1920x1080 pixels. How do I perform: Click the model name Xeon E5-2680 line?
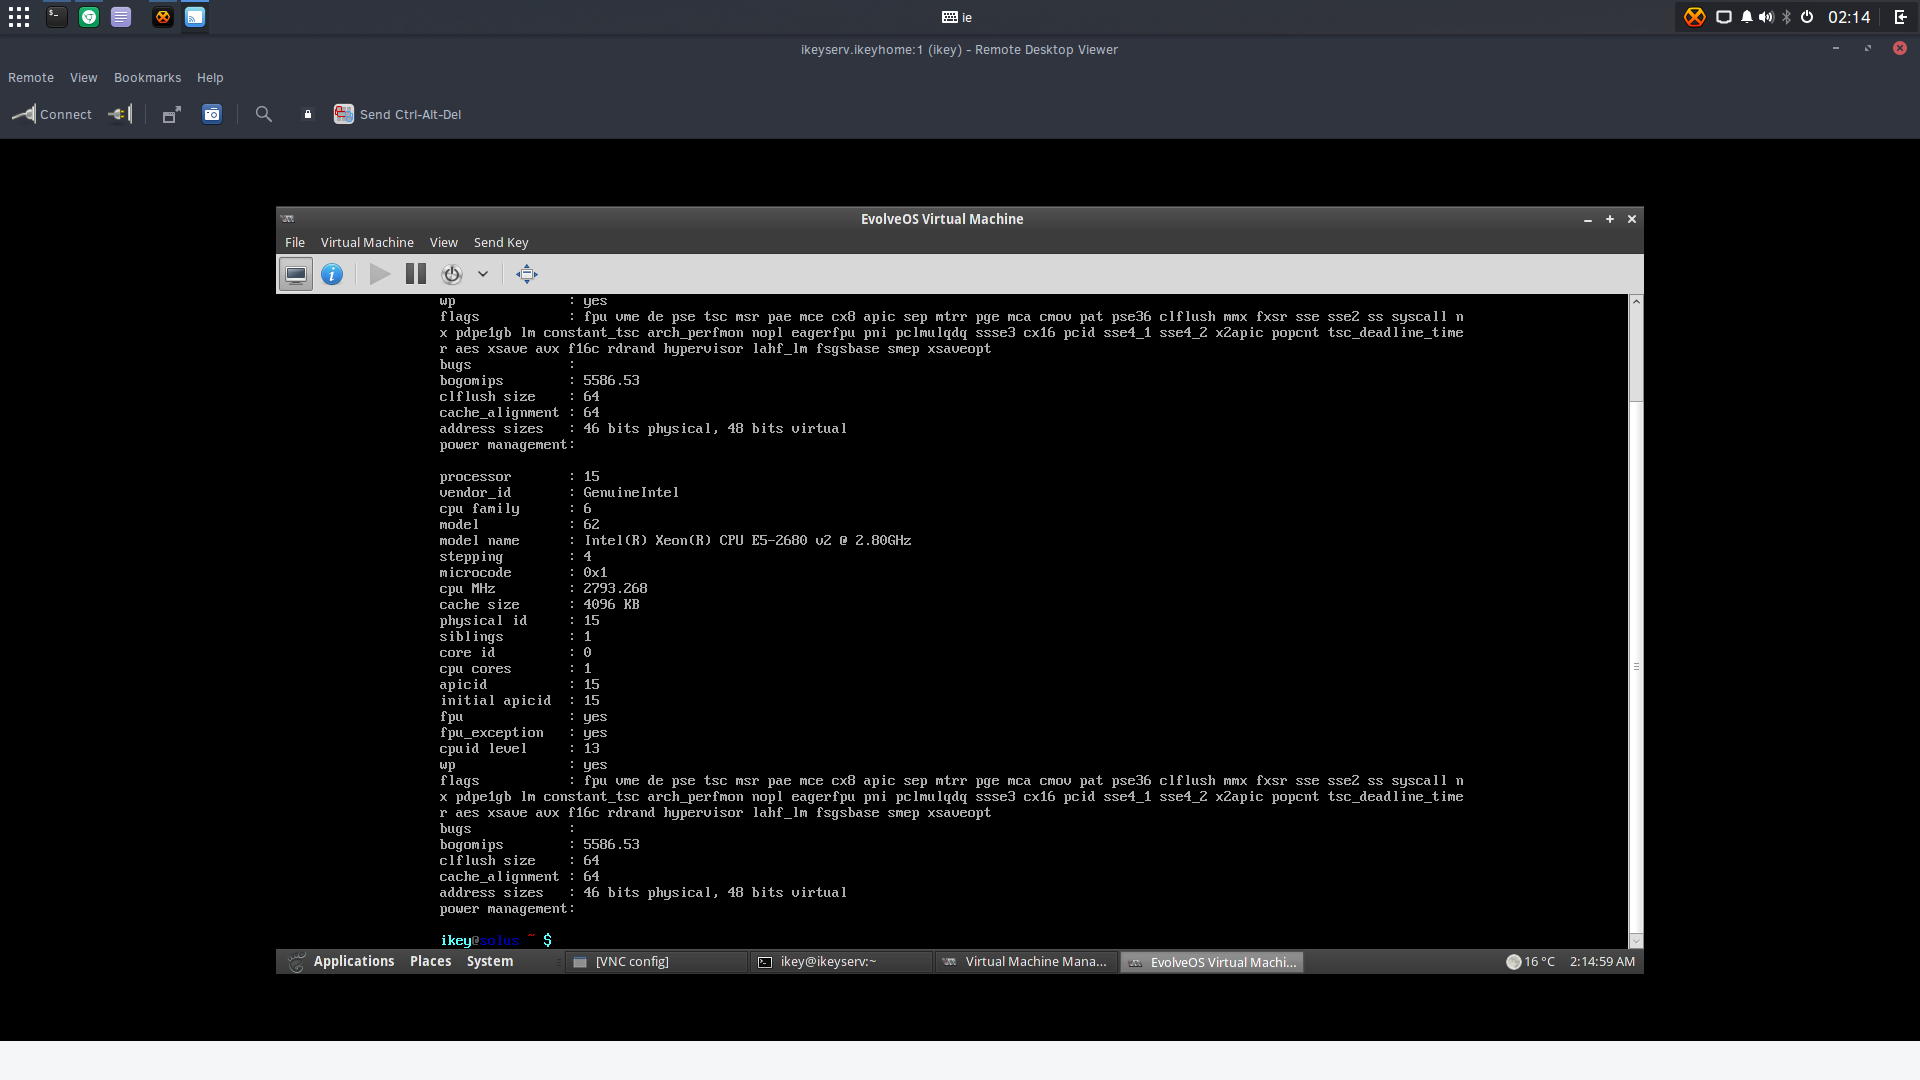[675, 540]
